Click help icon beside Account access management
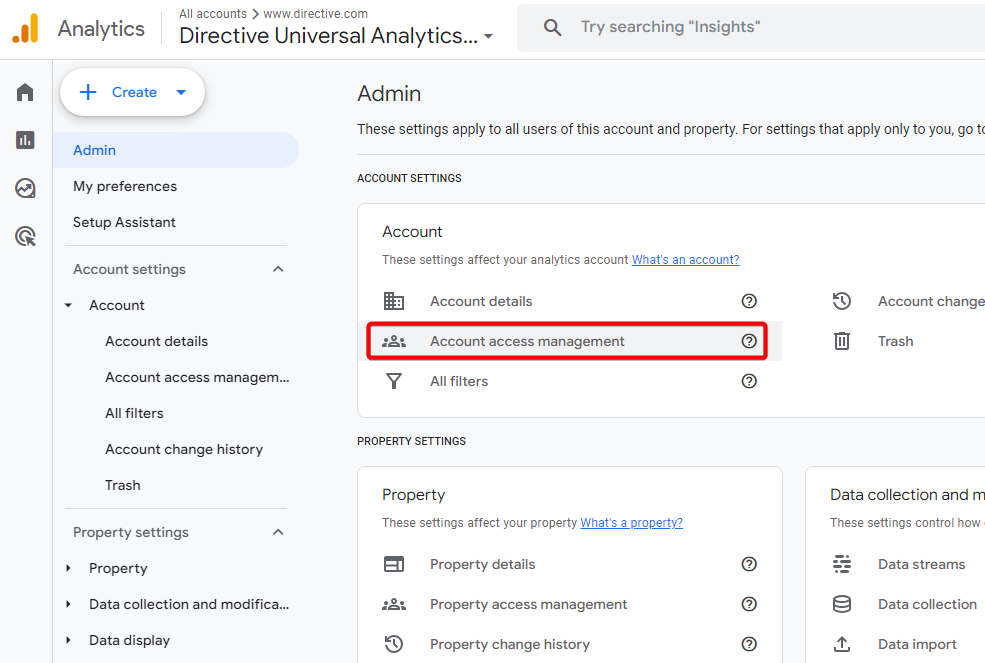This screenshot has width=985, height=663. click(749, 341)
